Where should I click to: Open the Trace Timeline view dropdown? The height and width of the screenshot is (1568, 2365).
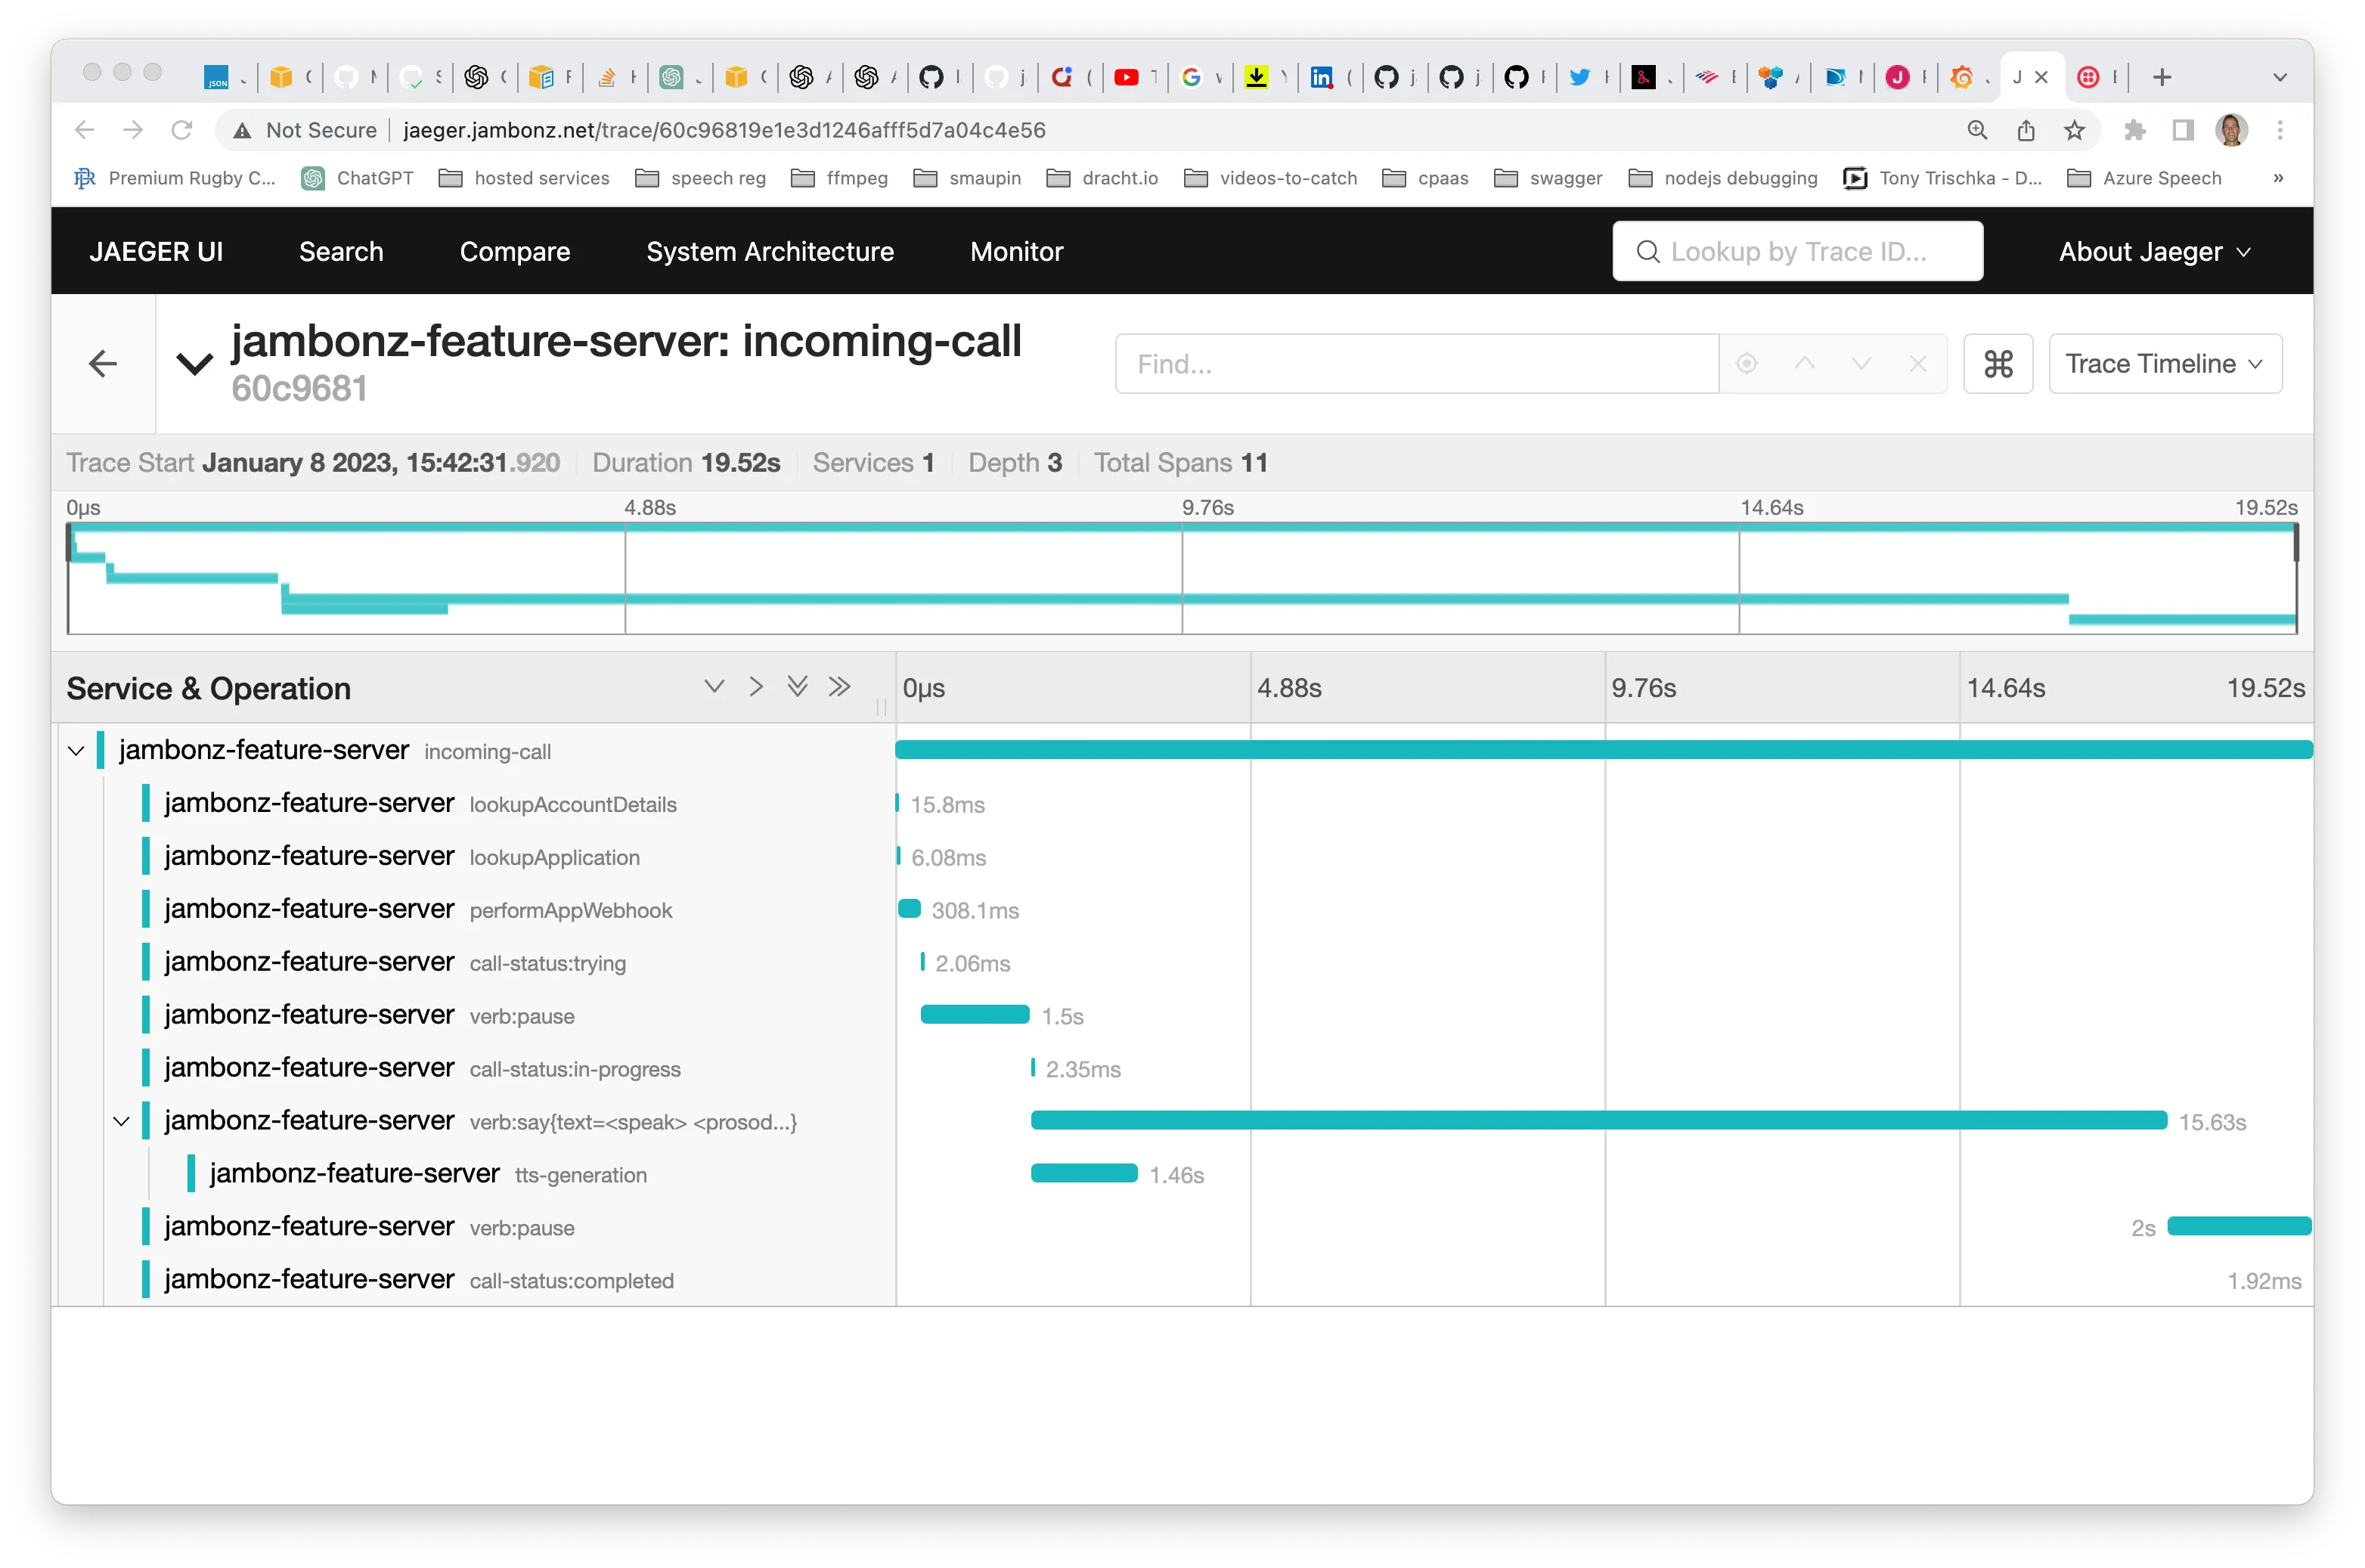click(x=2164, y=363)
